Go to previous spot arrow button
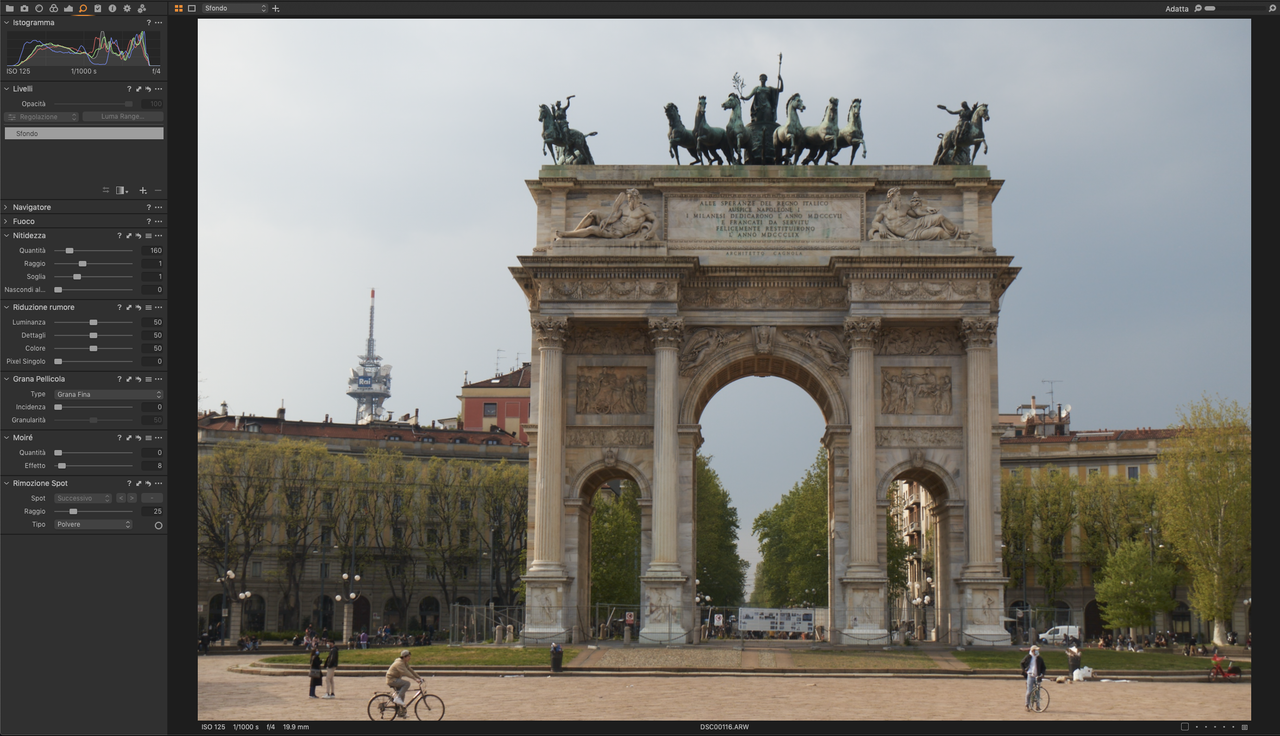Viewport: 1280px width, 736px height. tap(121, 498)
